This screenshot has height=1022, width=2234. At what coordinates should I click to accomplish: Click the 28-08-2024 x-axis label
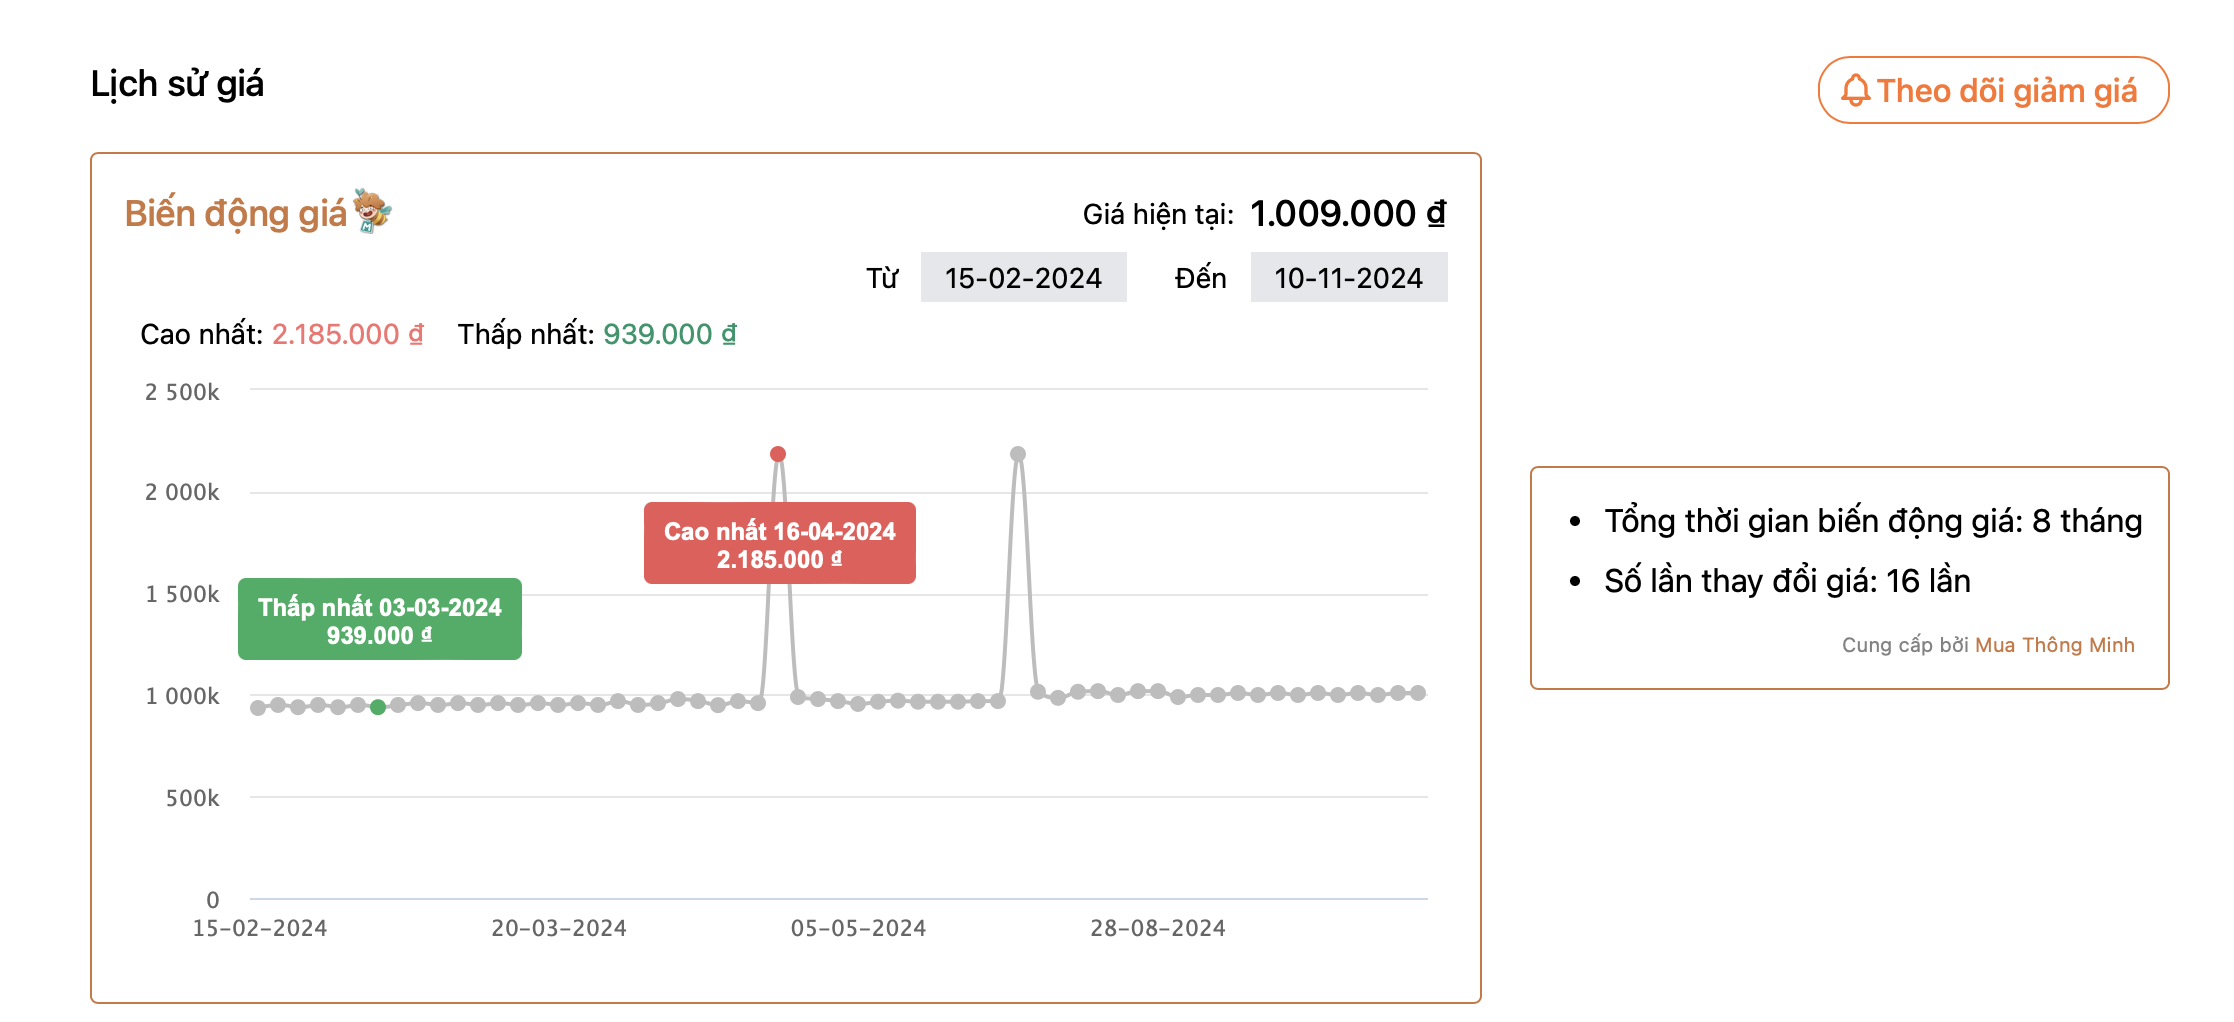[x=1157, y=928]
